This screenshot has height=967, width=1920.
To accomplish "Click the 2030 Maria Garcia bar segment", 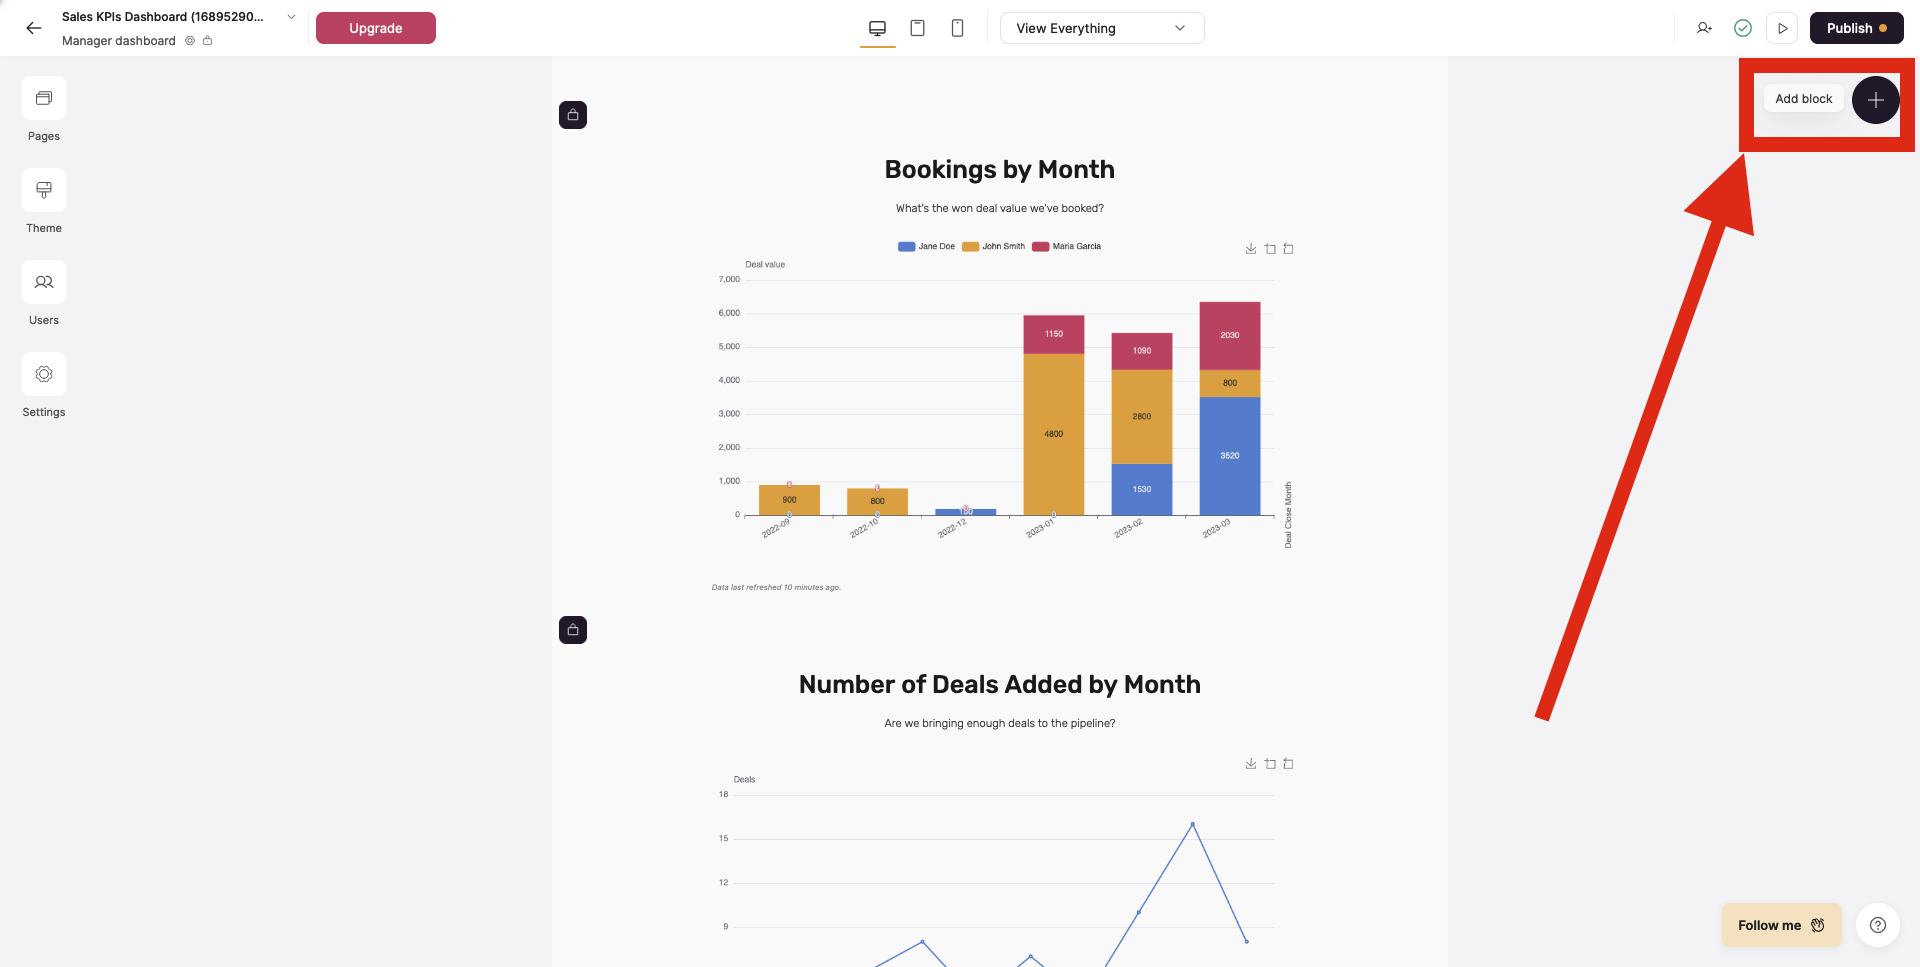I will coord(1230,335).
